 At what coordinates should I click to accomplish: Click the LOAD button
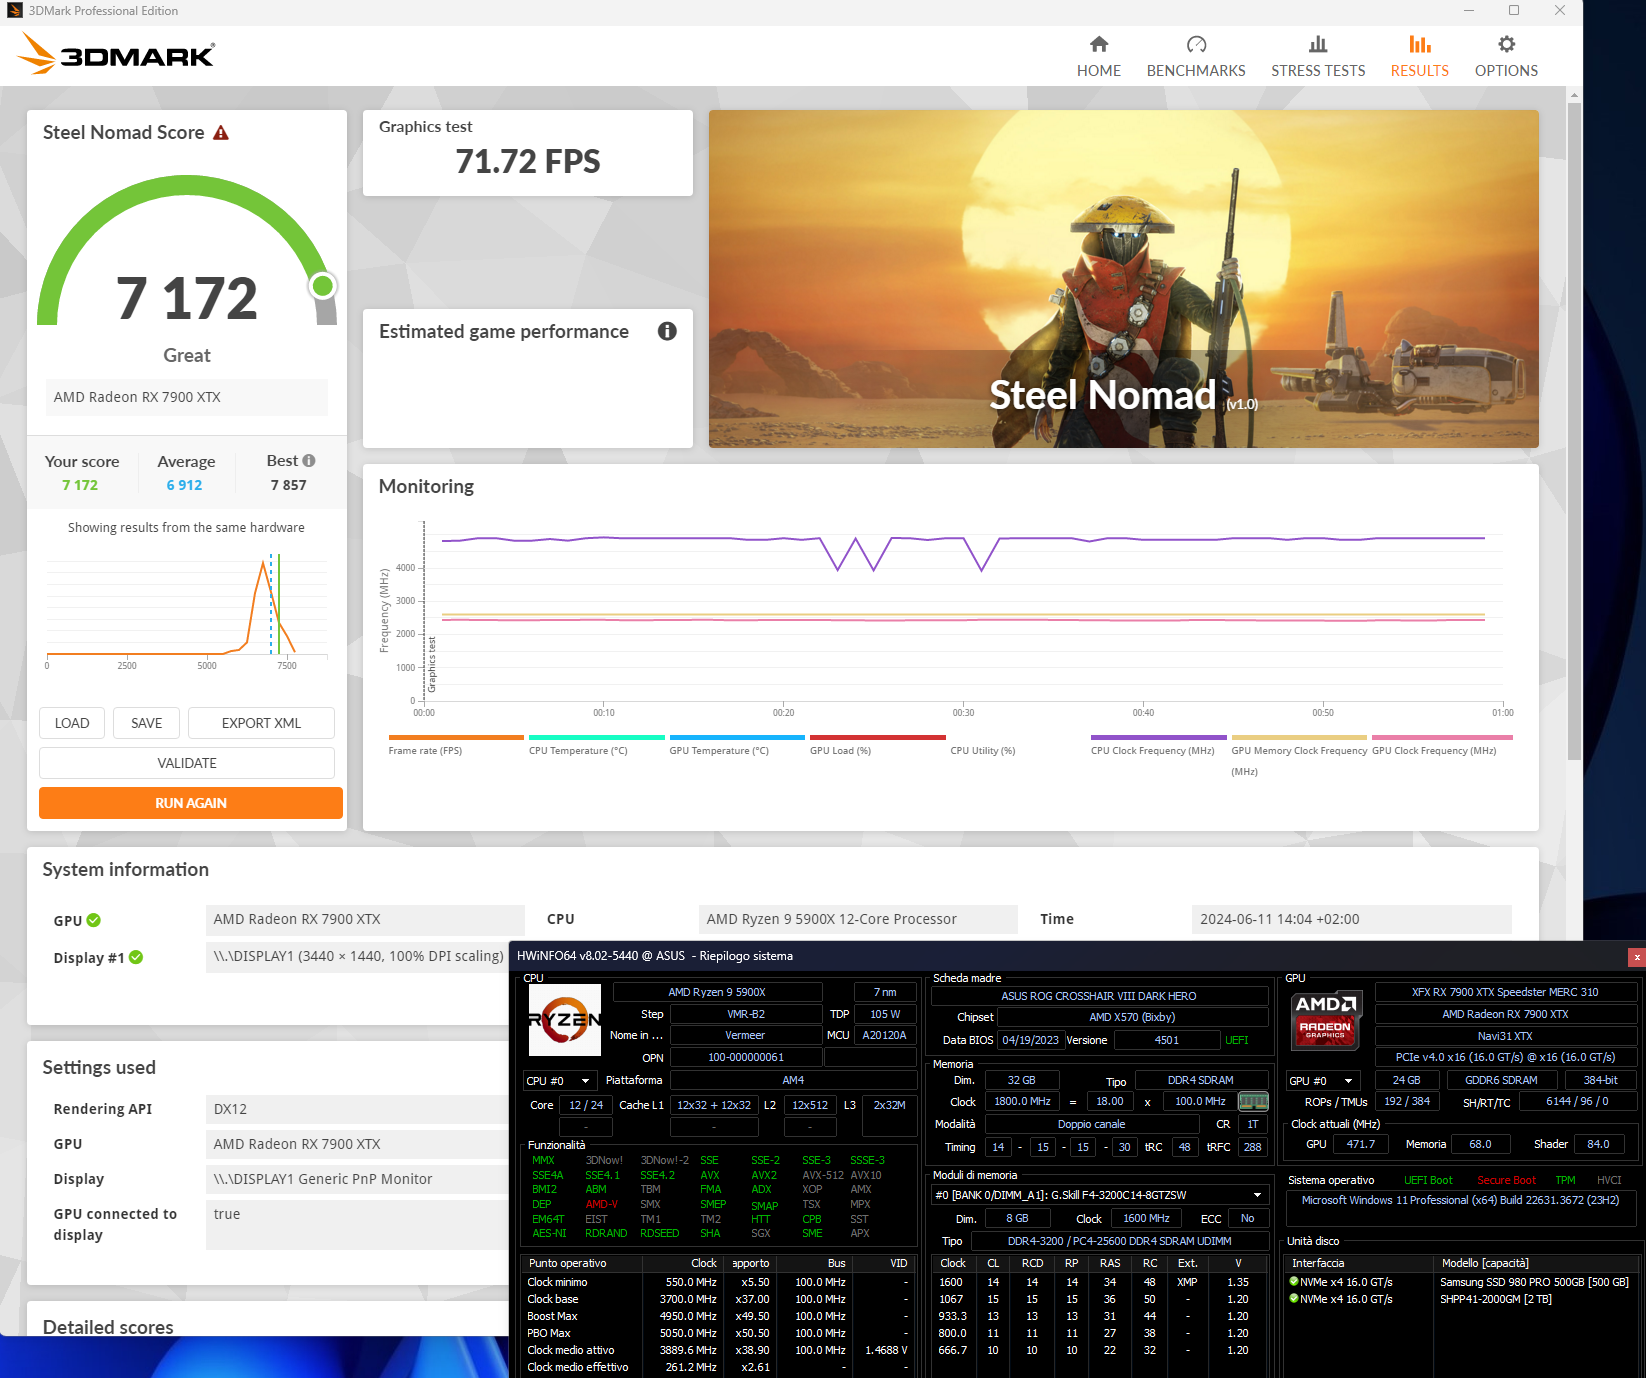coord(72,723)
